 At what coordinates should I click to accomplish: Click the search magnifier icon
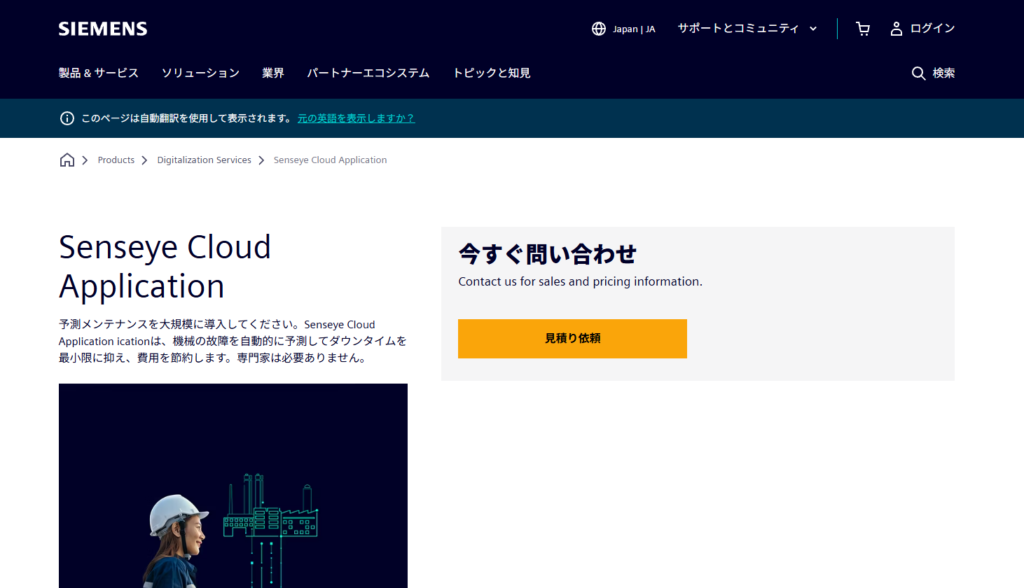918,73
